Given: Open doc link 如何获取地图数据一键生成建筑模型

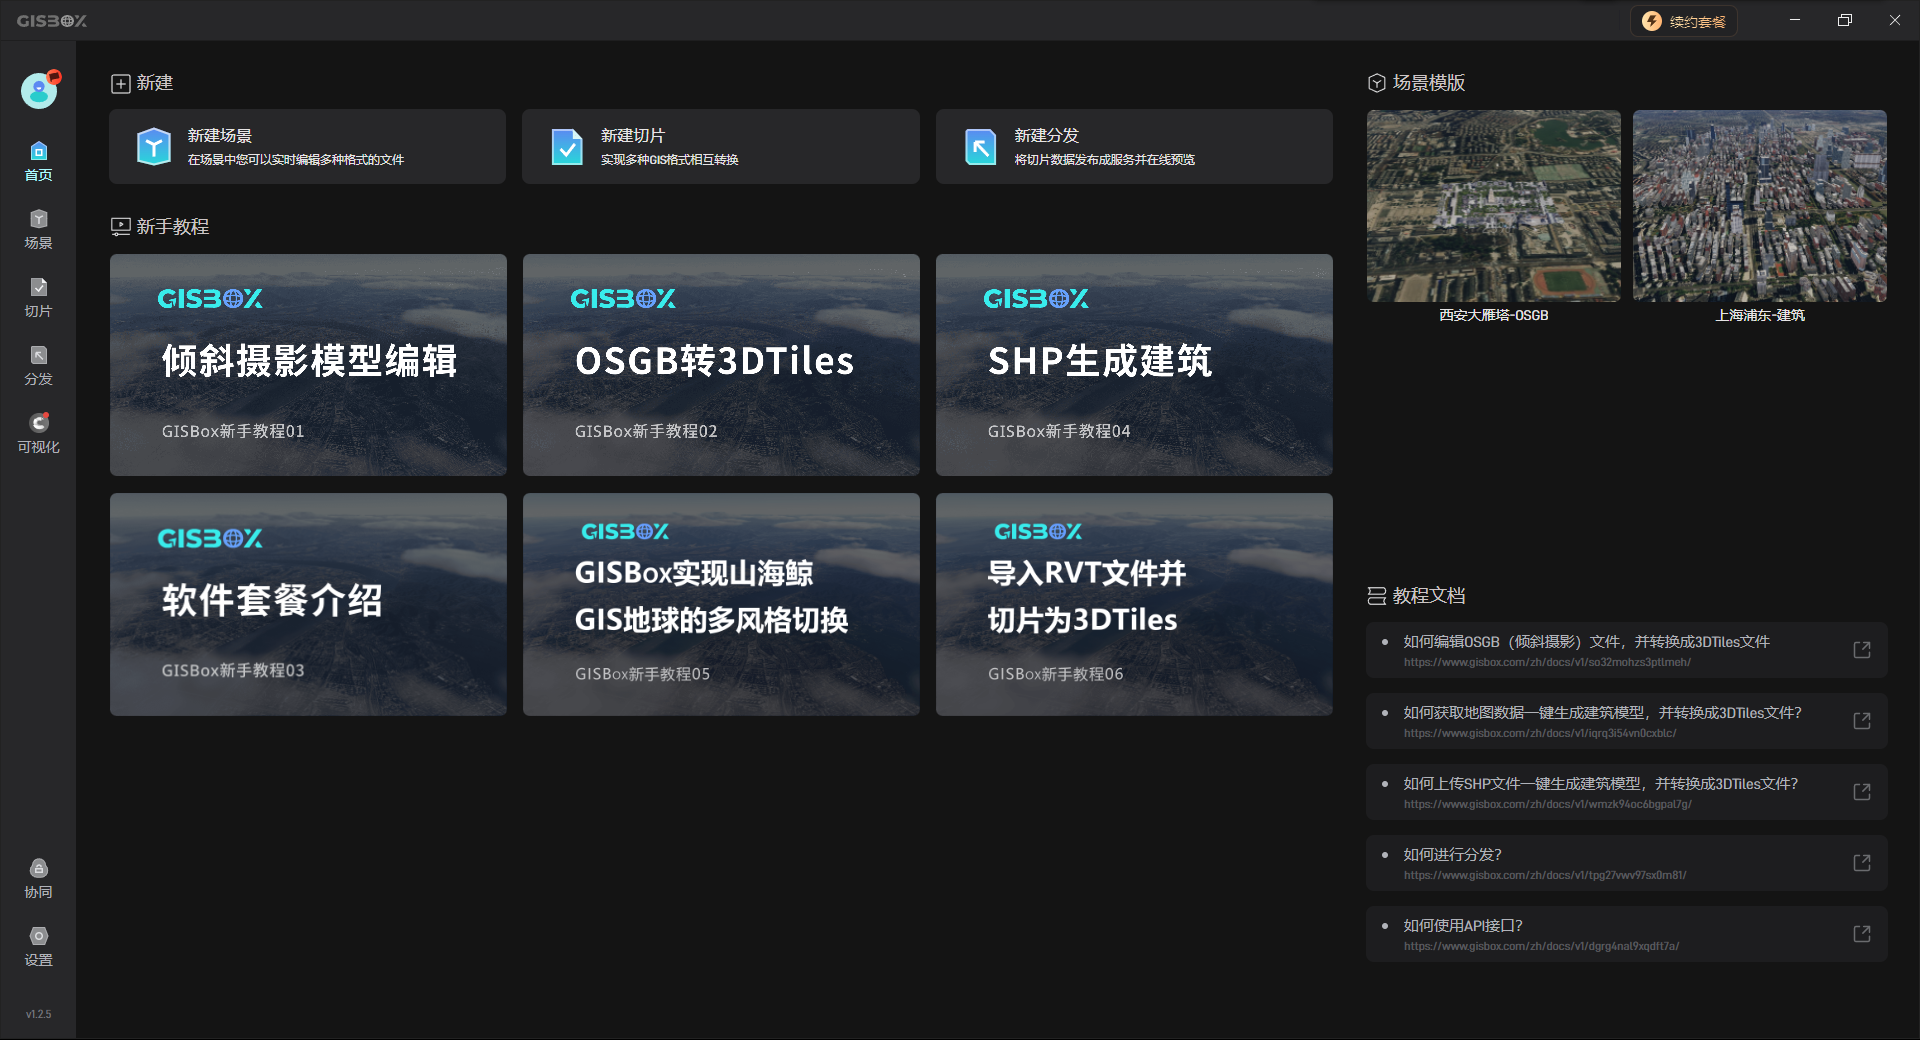Looking at the screenshot, I should pos(1627,721).
